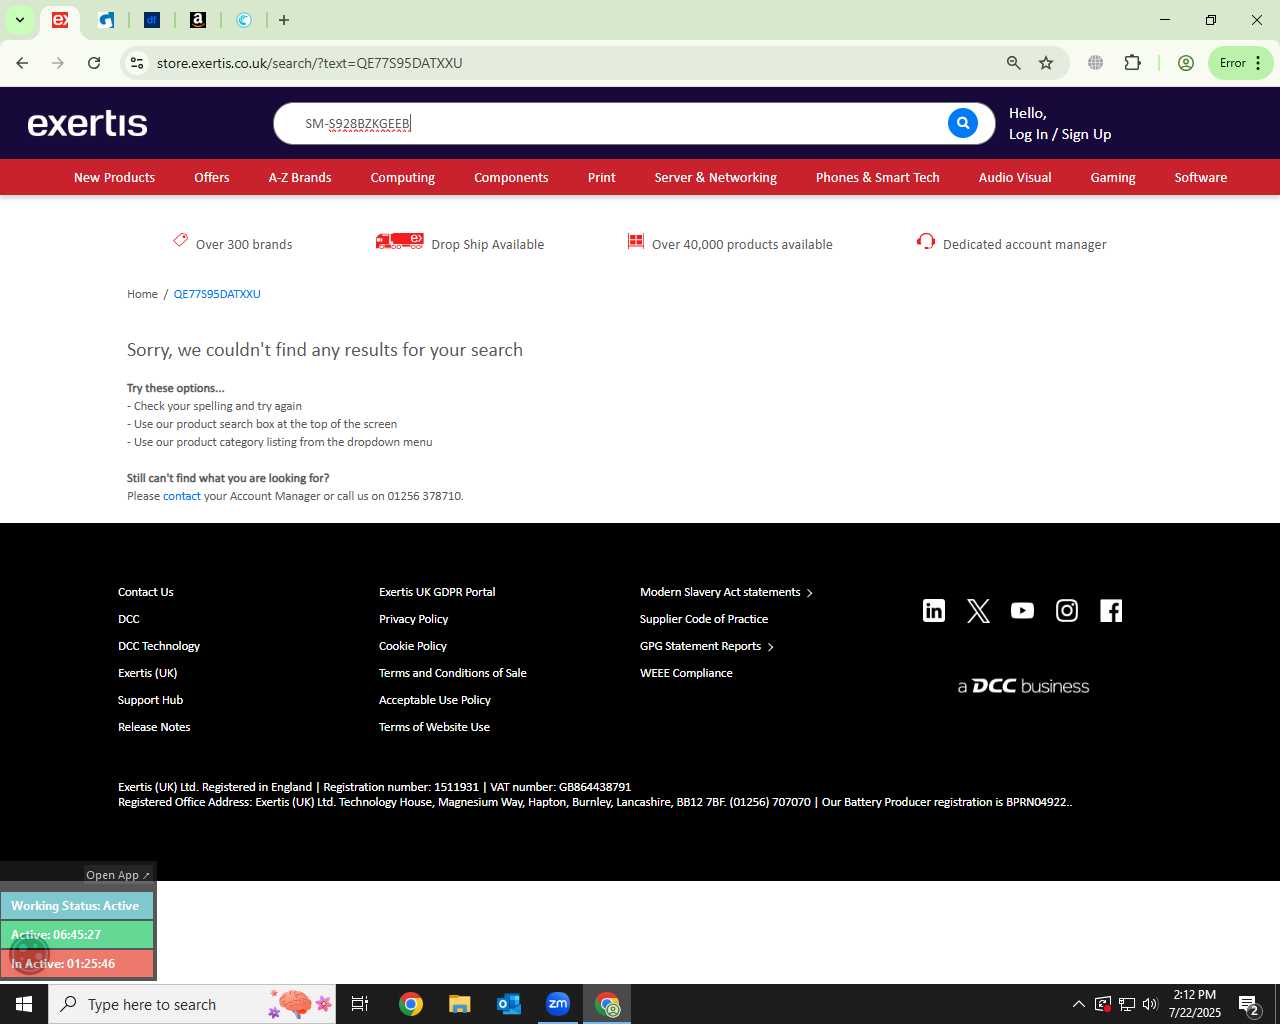
Task: Click the volume icon in system tray
Action: click(1150, 1004)
